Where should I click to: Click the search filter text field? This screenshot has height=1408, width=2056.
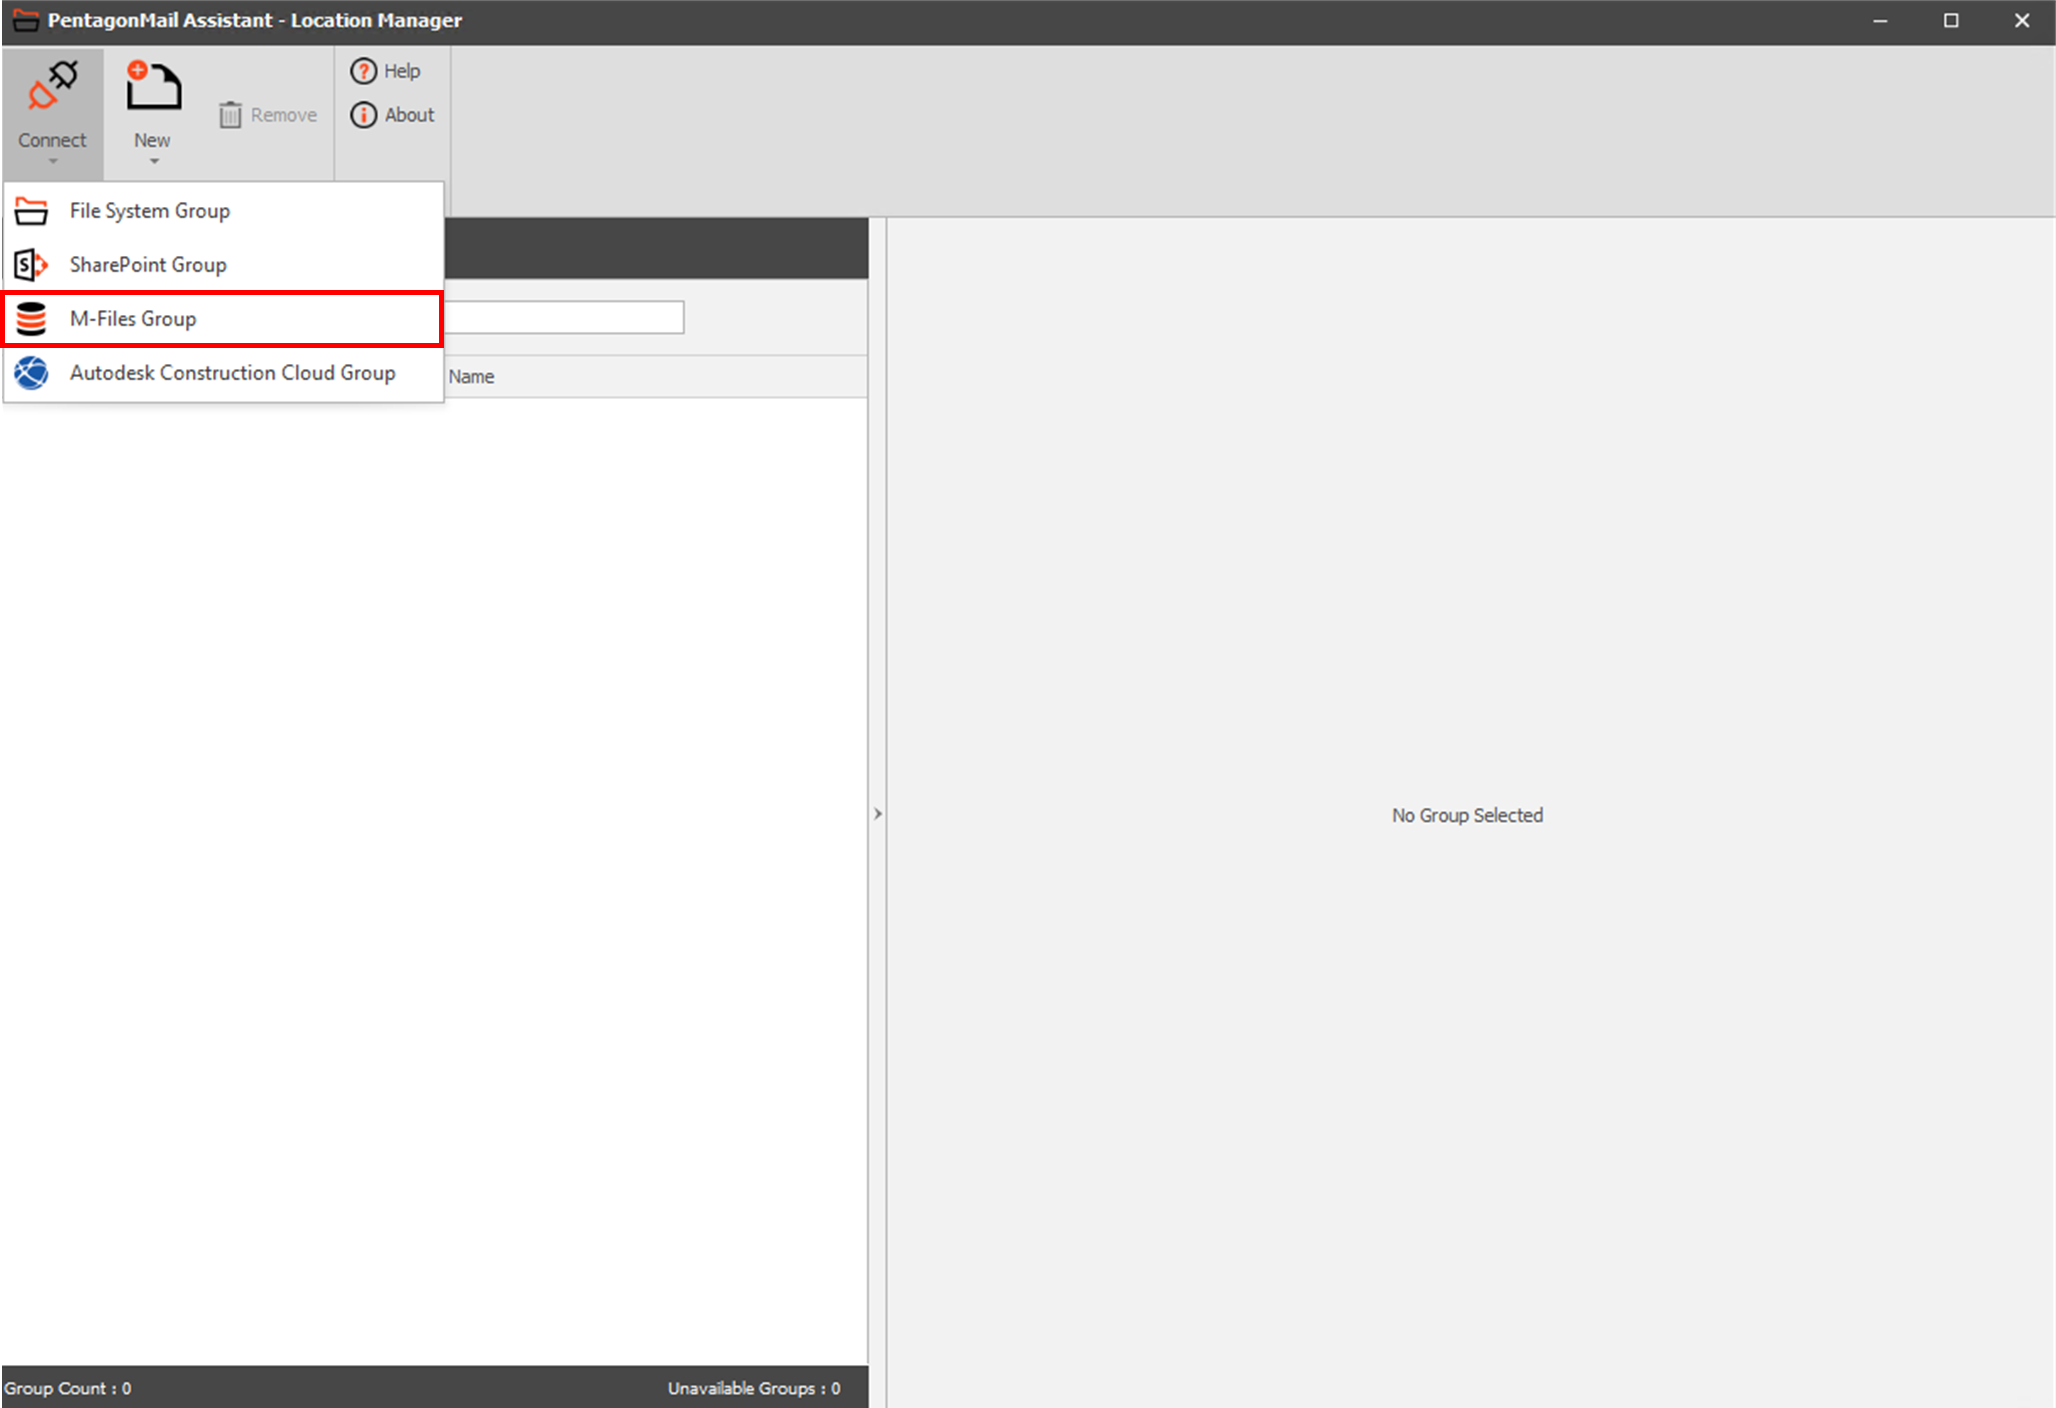[x=563, y=318]
